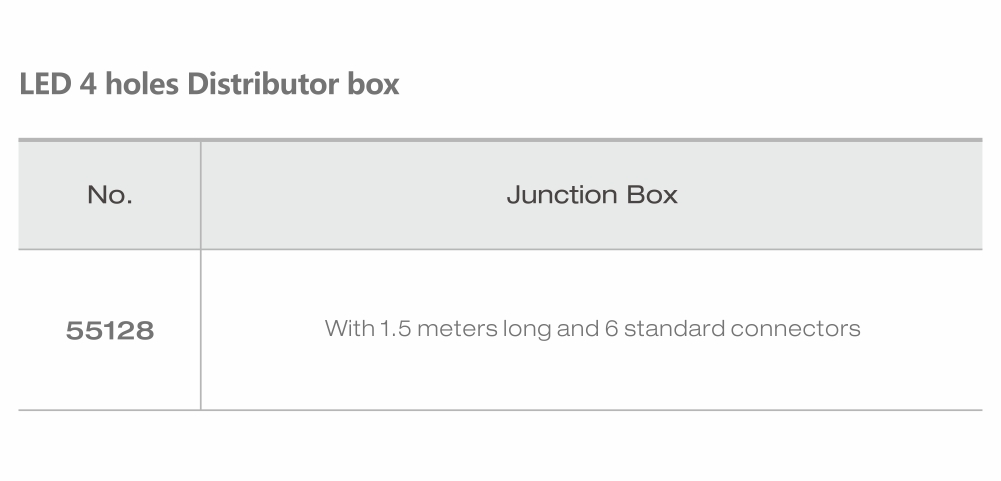Click the word and in the description
The image size is (1001, 481).
click(x=578, y=328)
